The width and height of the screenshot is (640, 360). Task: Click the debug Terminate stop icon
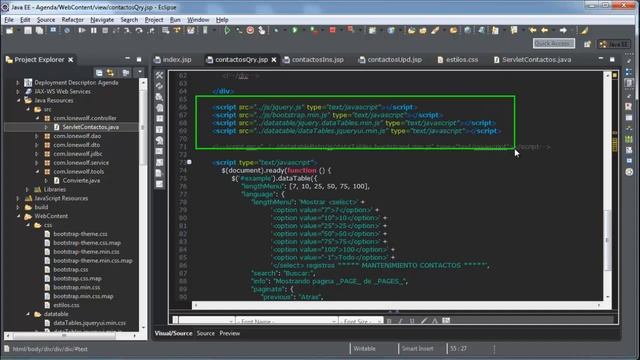(x=105, y=31)
